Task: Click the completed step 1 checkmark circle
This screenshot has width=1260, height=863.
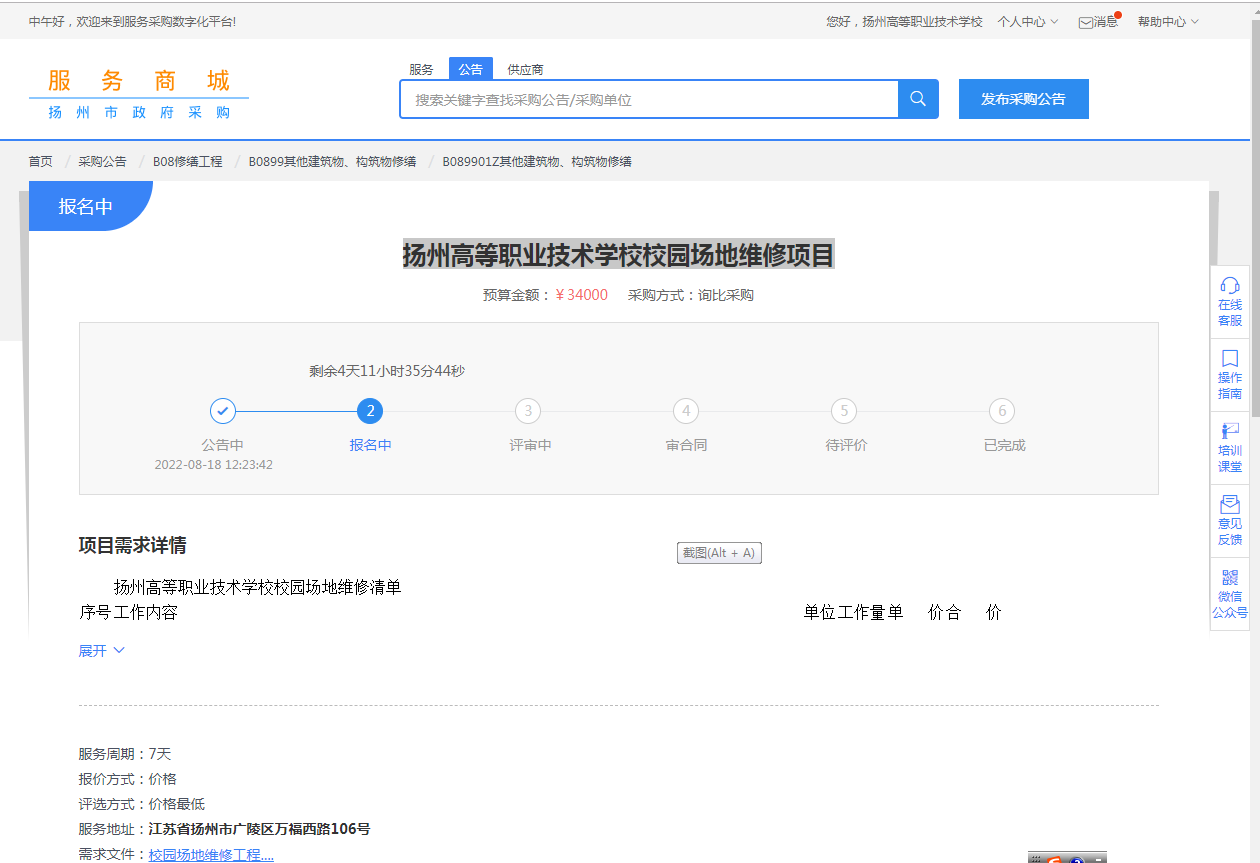Action: point(223,411)
